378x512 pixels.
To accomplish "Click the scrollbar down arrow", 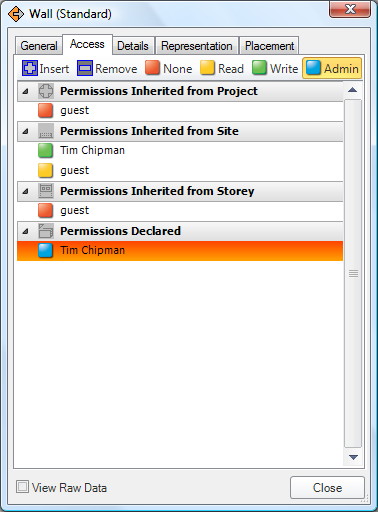I will (353, 457).
